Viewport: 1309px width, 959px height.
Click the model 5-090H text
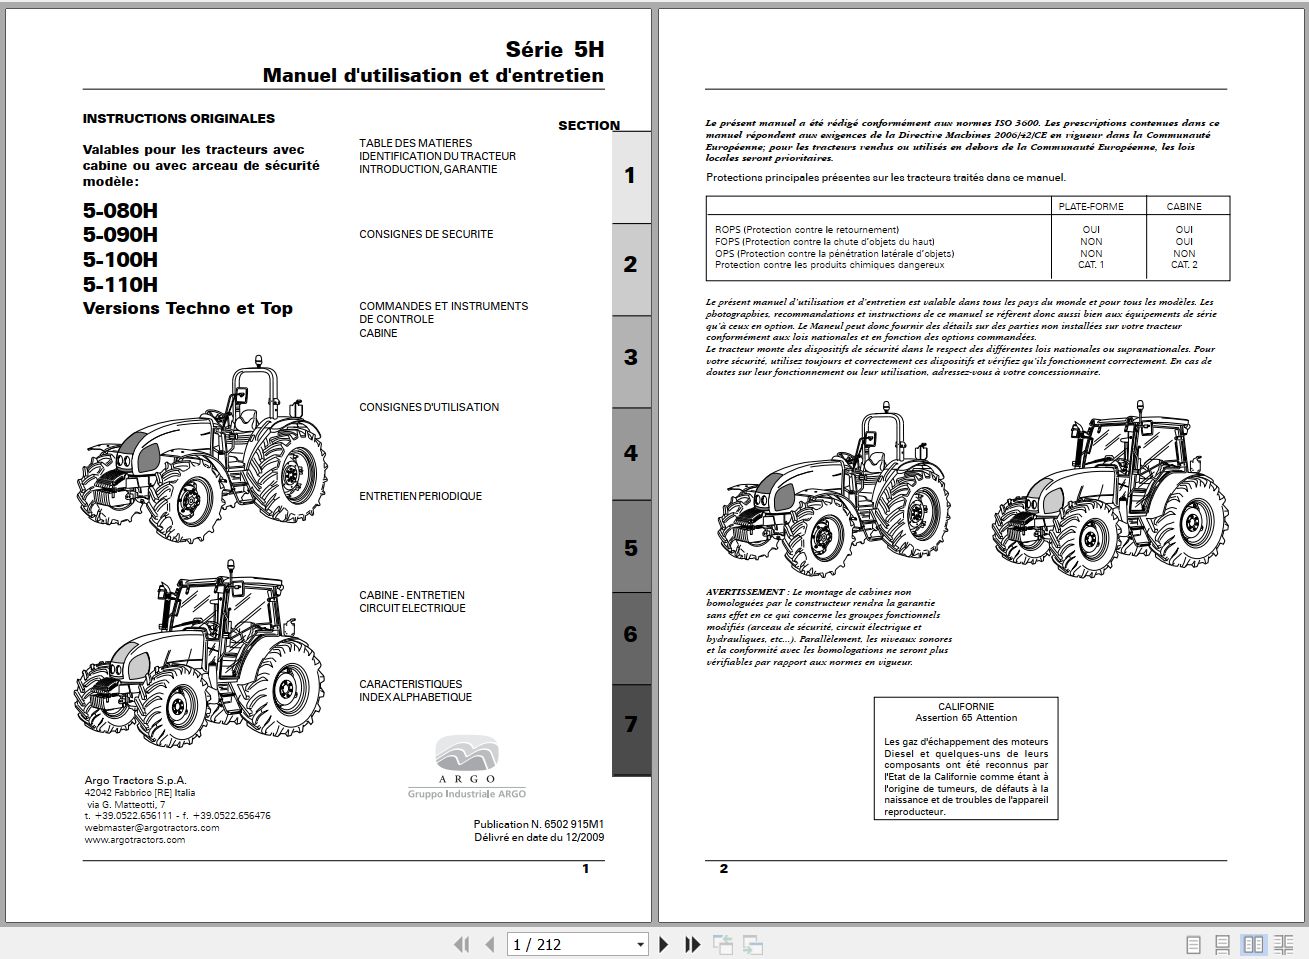pyautogui.click(x=120, y=235)
